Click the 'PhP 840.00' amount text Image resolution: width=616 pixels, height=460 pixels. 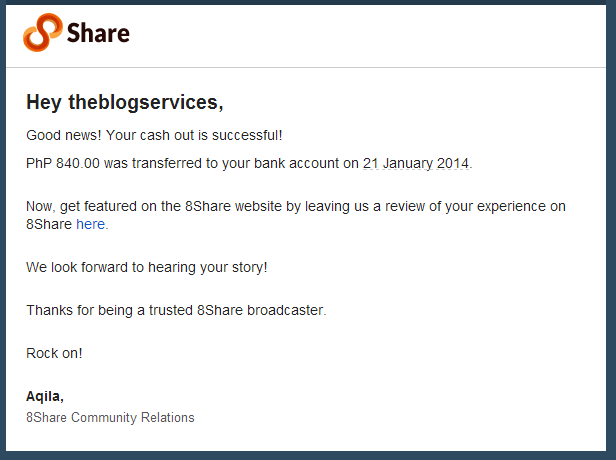coord(63,163)
